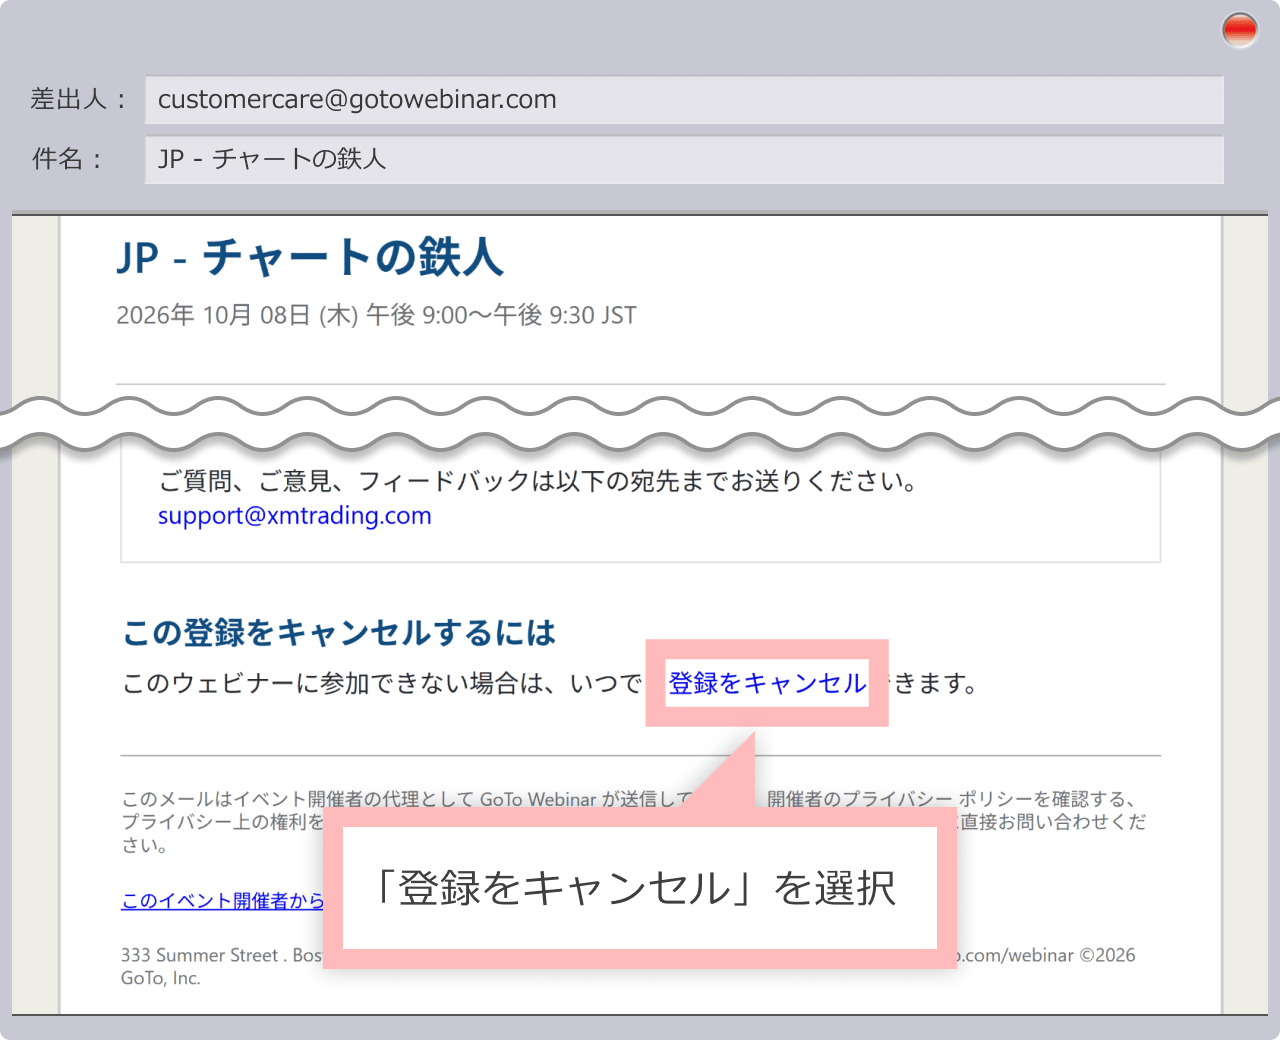Select the subject field JP - チャートの鉄人
The image size is (1280, 1040).
[x=684, y=160]
